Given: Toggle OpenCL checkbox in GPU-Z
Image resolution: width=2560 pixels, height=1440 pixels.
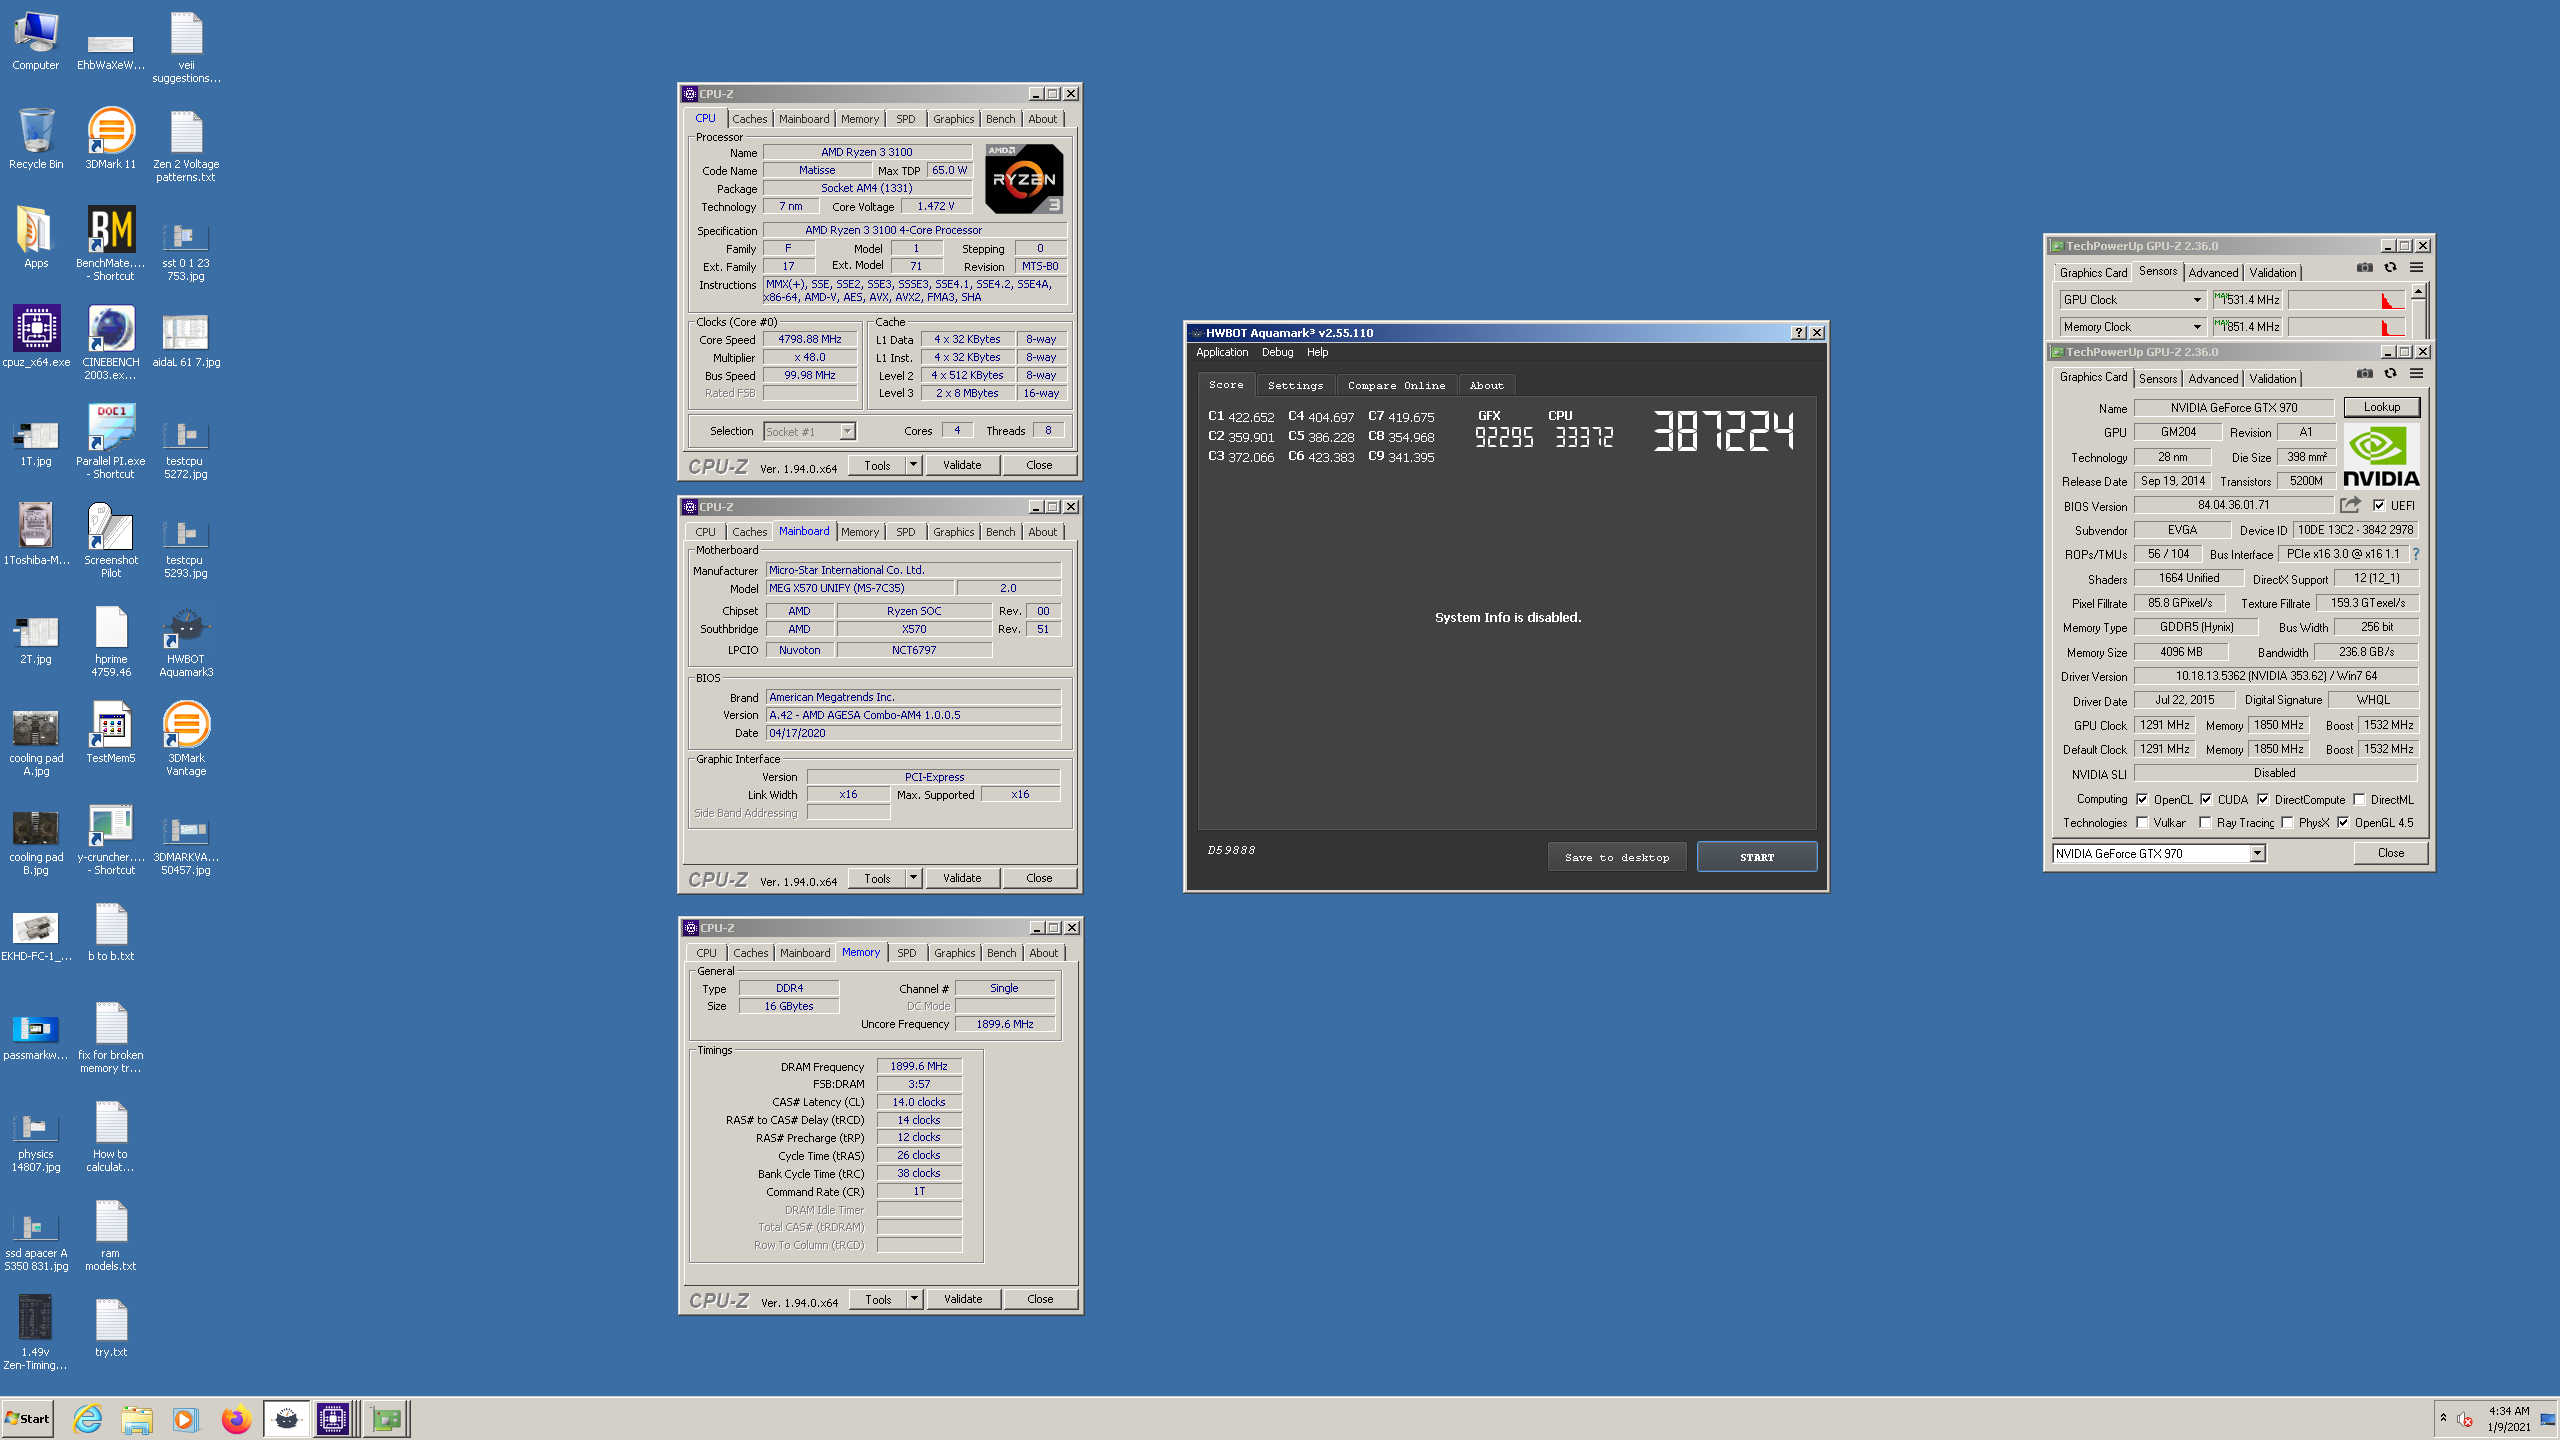Looking at the screenshot, I should (x=2142, y=799).
